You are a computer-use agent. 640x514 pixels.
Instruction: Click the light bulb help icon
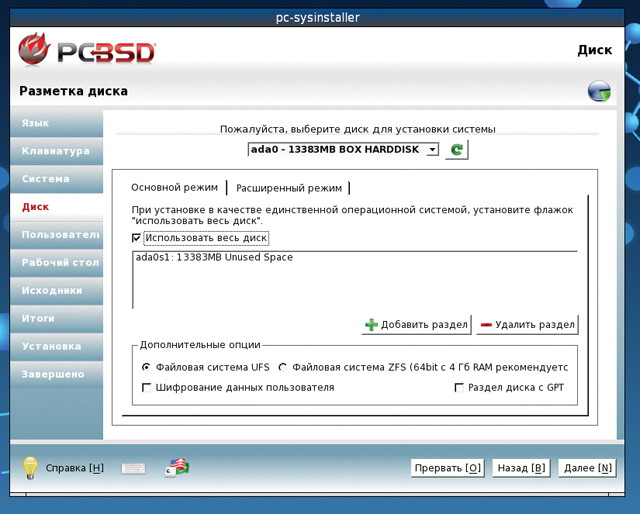[30, 467]
